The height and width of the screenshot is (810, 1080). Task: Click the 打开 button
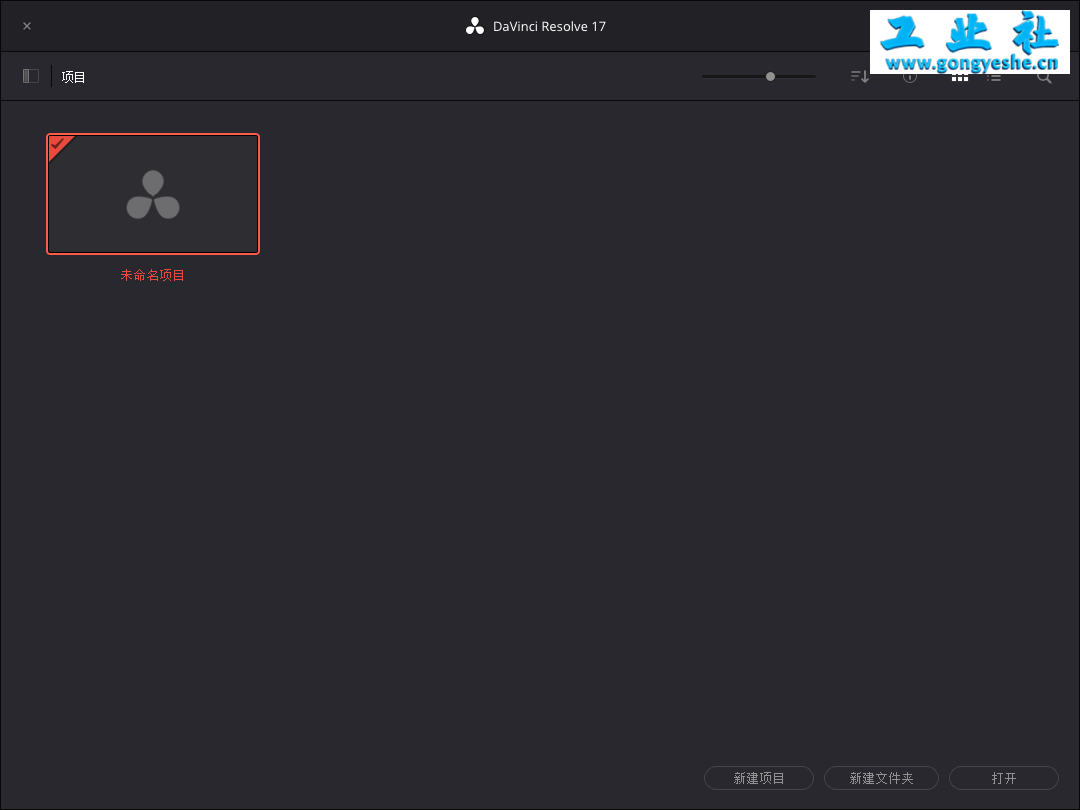coord(1004,778)
